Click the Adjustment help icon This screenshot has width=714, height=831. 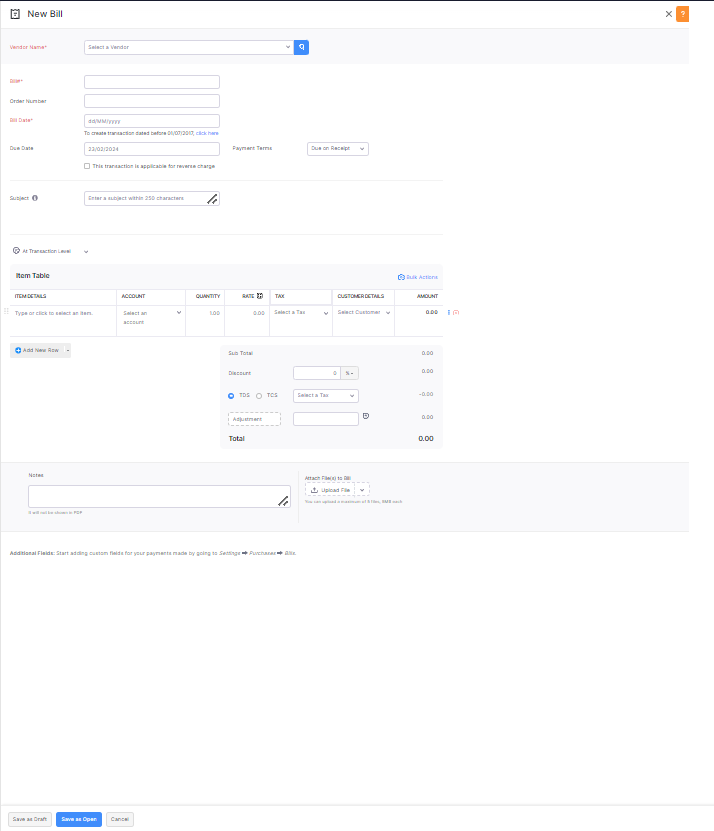(x=366, y=416)
